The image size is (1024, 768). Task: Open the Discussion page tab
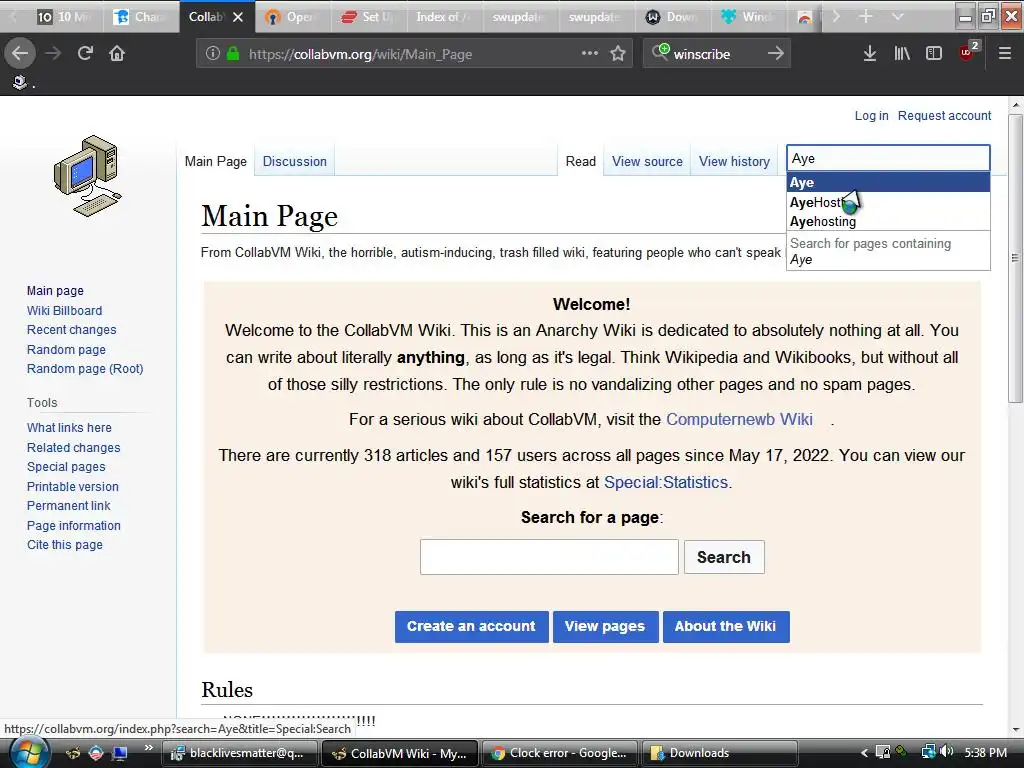295,161
